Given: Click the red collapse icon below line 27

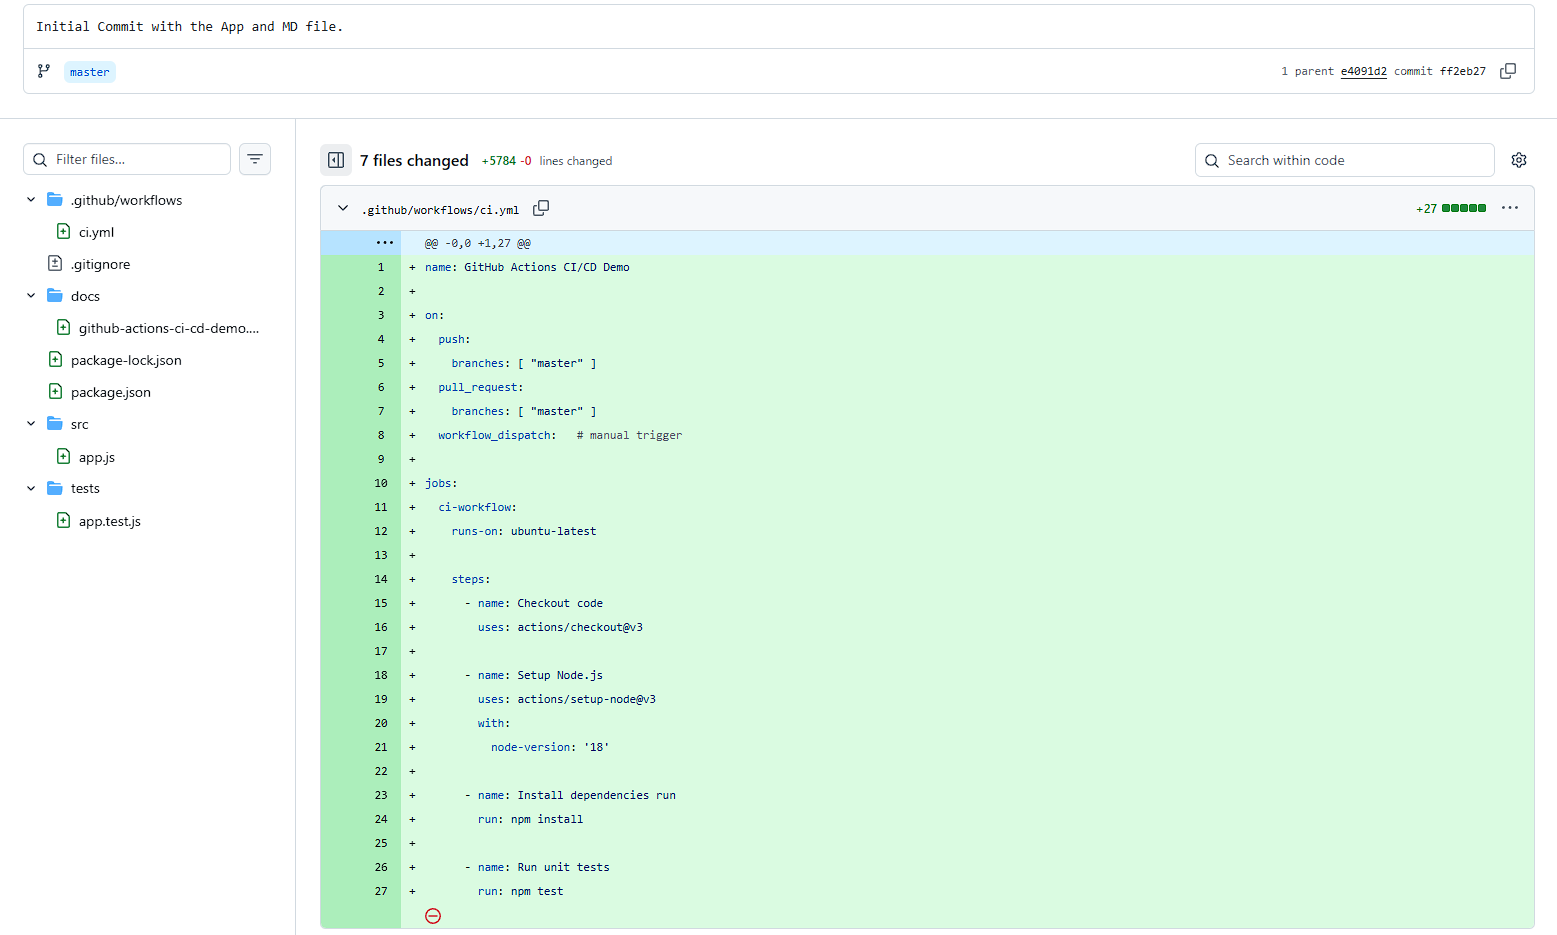Looking at the screenshot, I should click(x=433, y=915).
